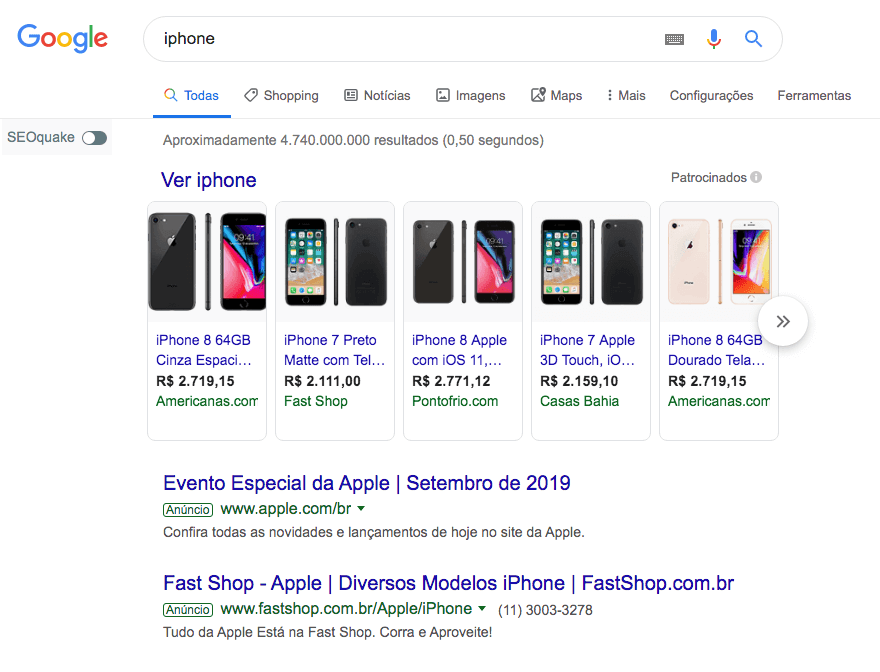Open iPhone 8 Apple com iOS 11 listing
The width and height of the screenshot is (880, 672).
(x=459, y=350)
